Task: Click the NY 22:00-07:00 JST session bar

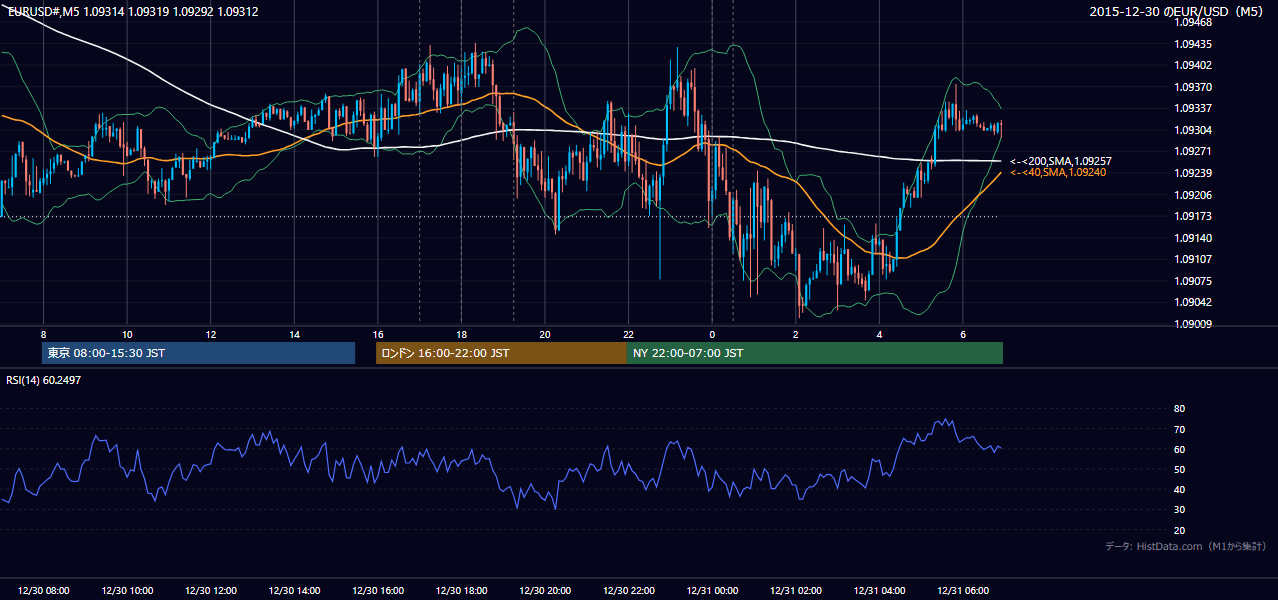Action: coord(815,353)
